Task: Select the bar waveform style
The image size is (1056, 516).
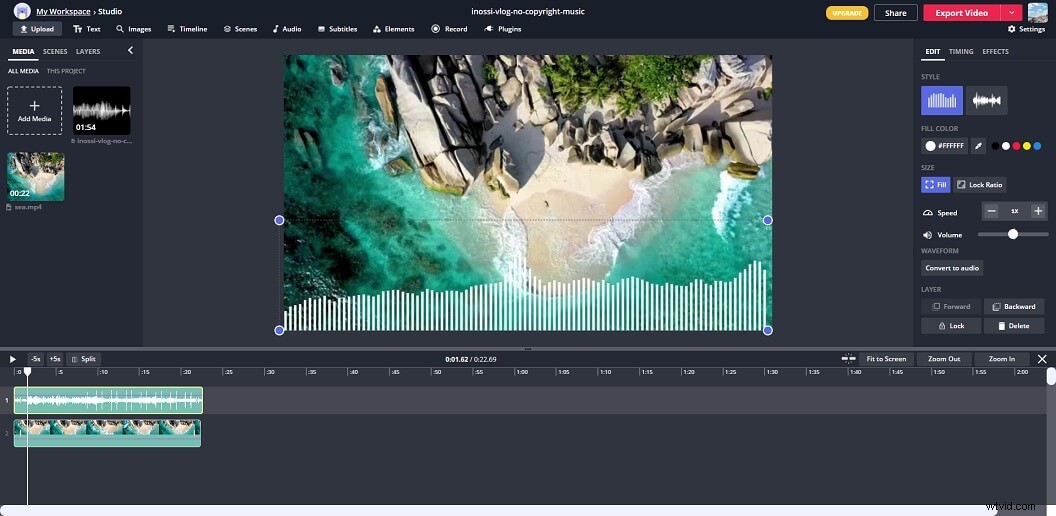Action: (942, 100)
